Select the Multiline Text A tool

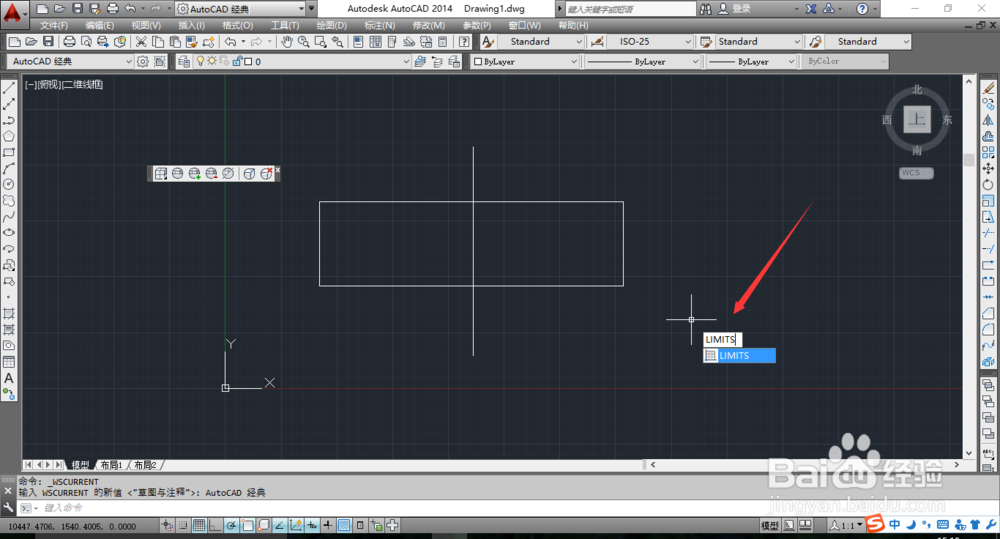point(9,378)
